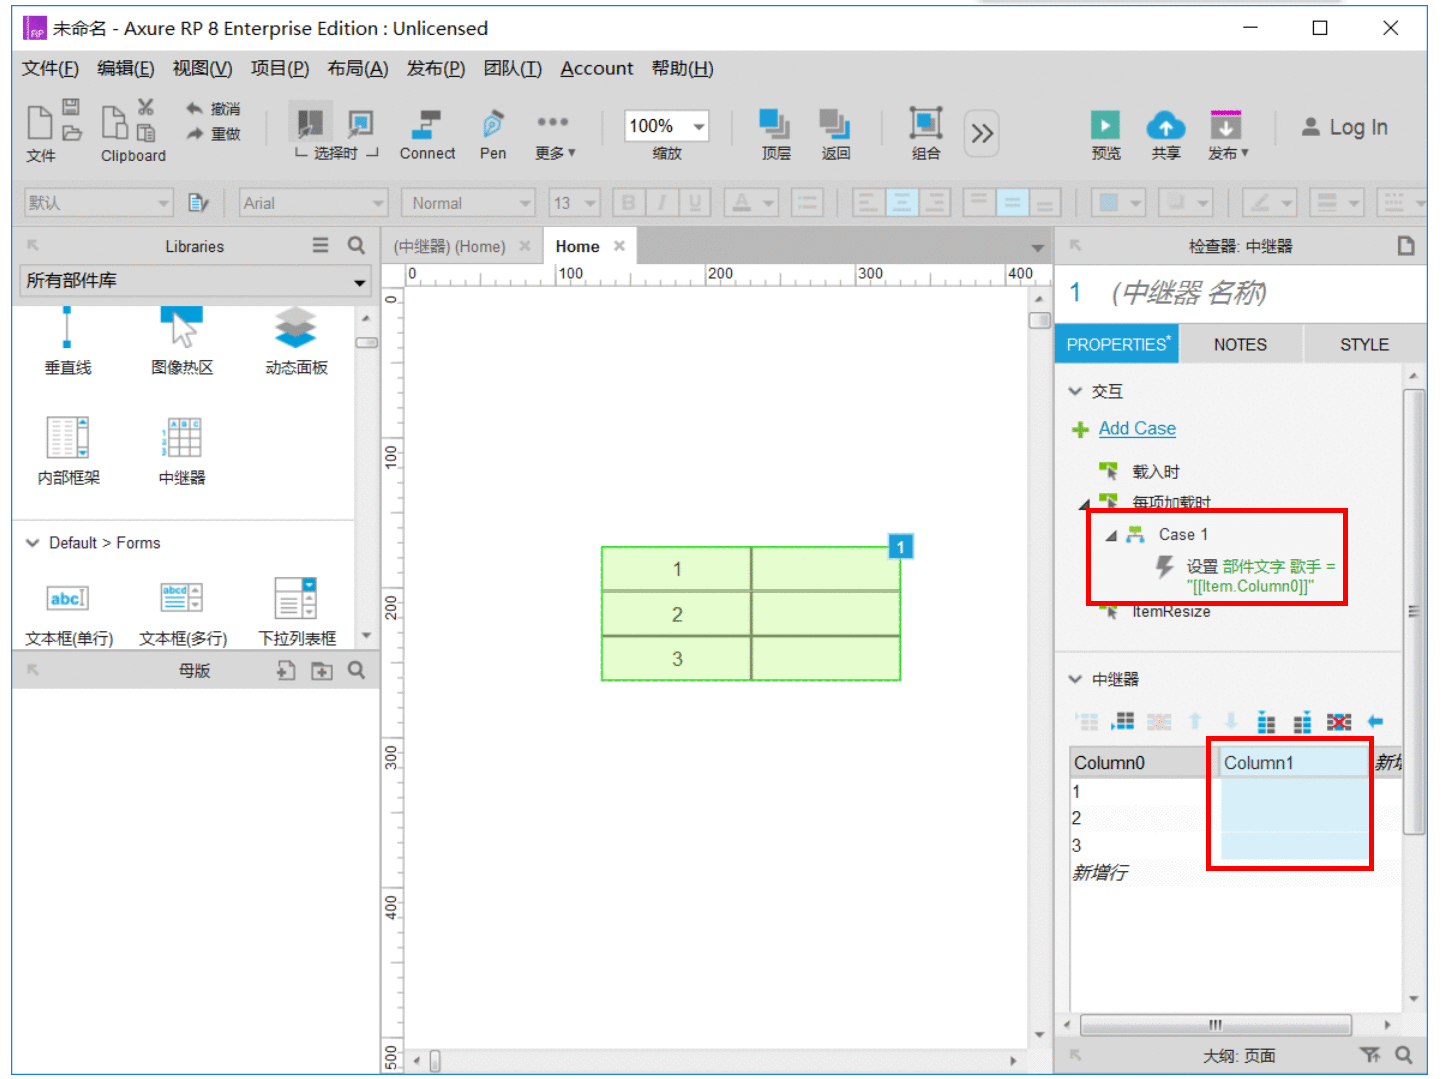Viewport: 1444px width, 1079px height.
Task: Click the Column1 header field
Action: coord(1293,763)
